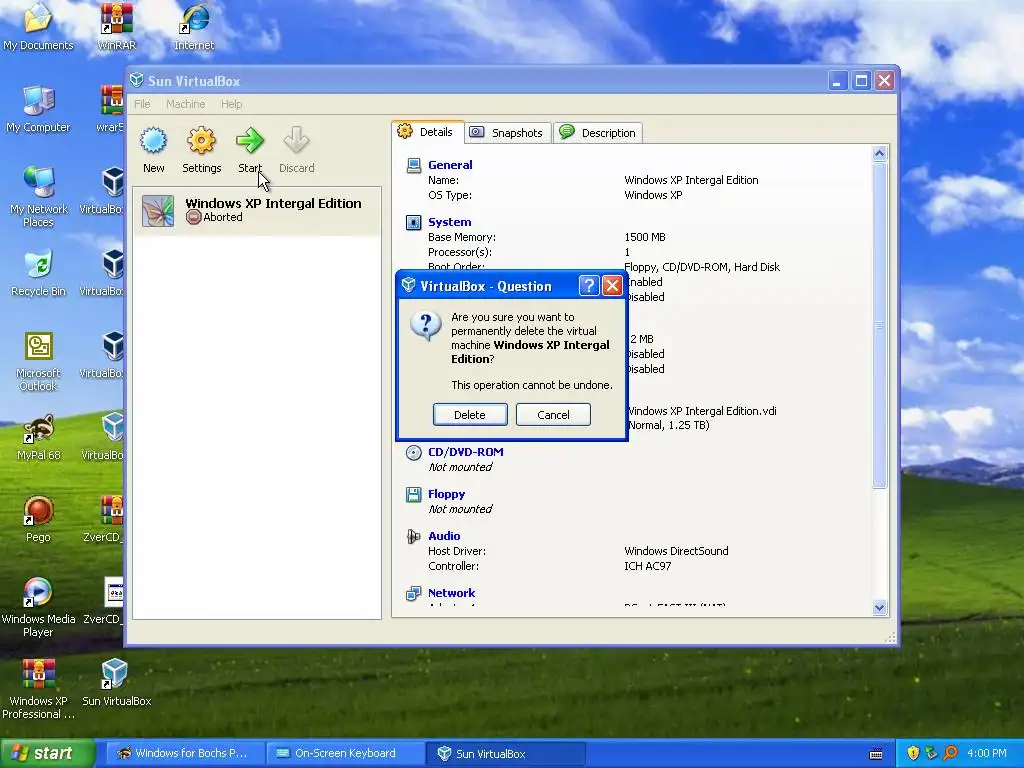Viewport: 1024px width, 768px height.
Task: Open Pego desktop shortcut
Action: click(38, 519)
